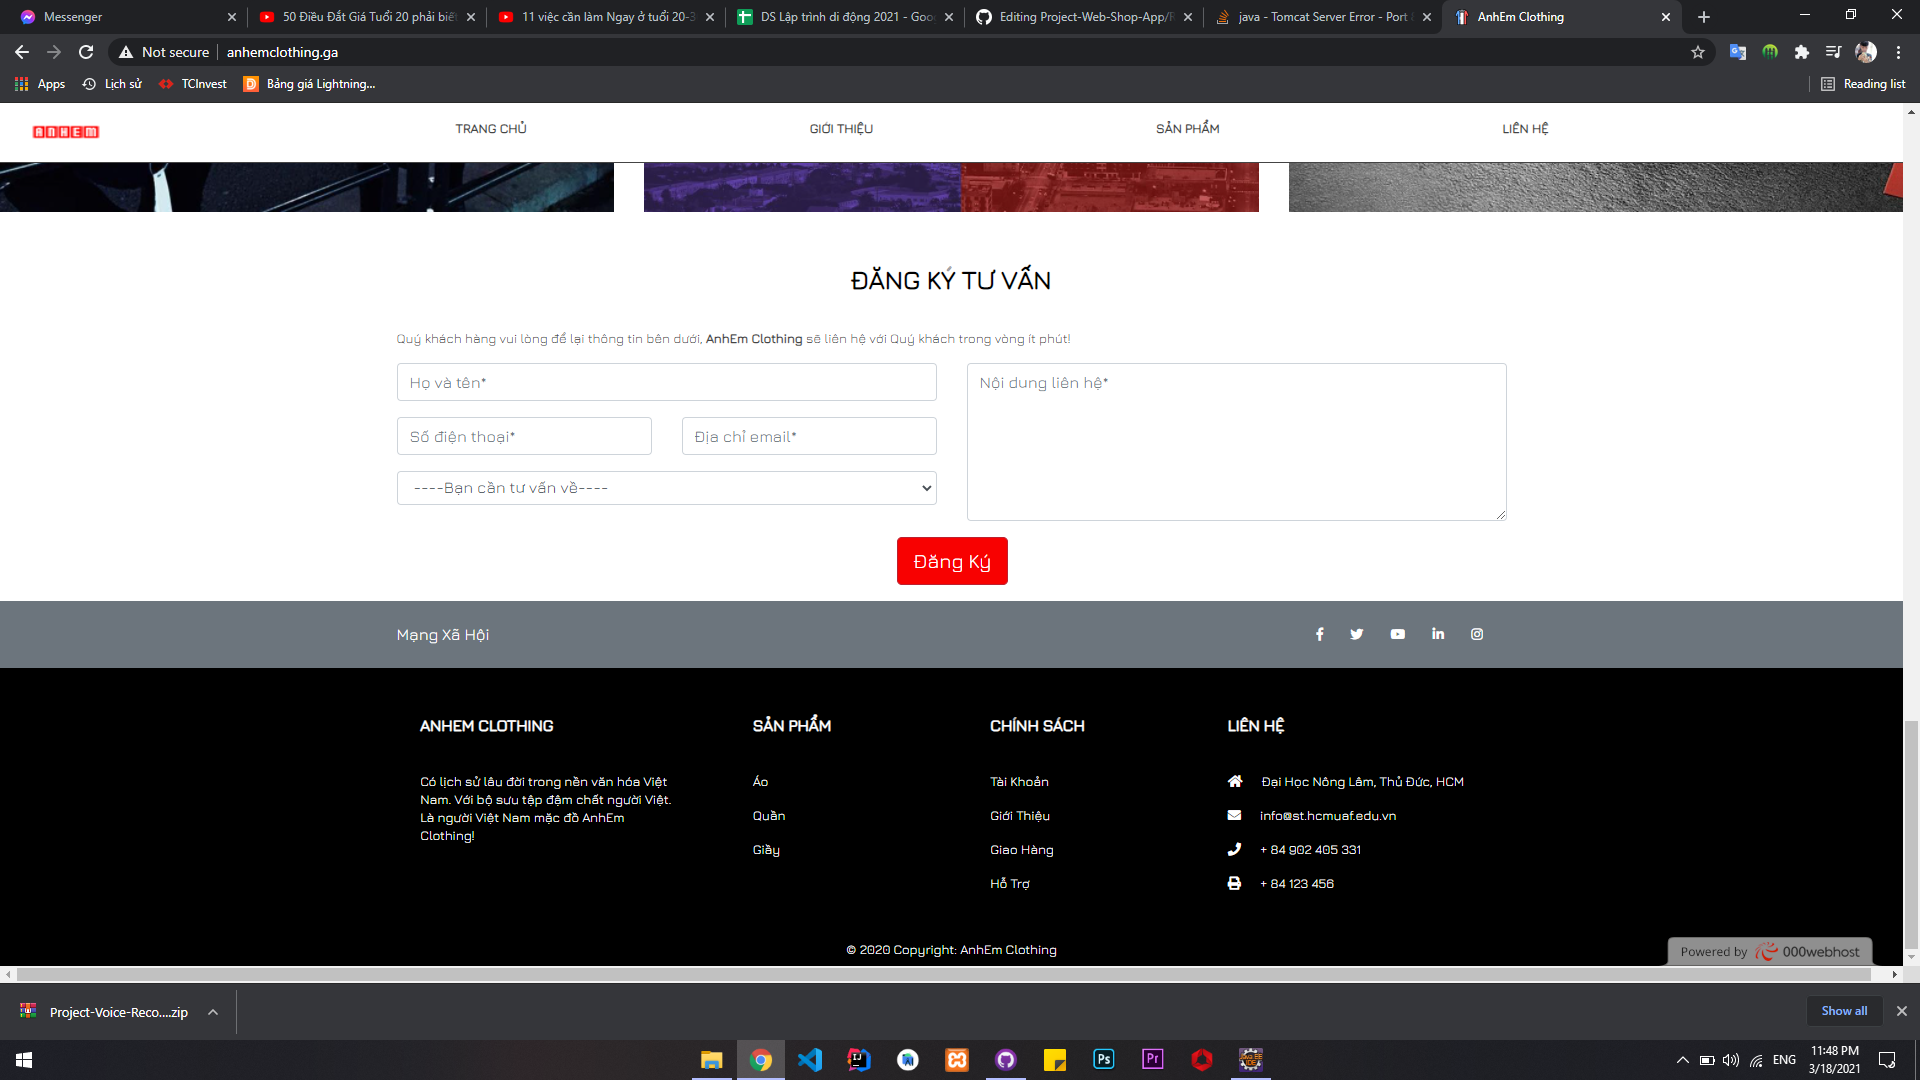Open the Twitter social media icon
This screenshot has height=1080, width=1920.
(x=1356, y=634)
